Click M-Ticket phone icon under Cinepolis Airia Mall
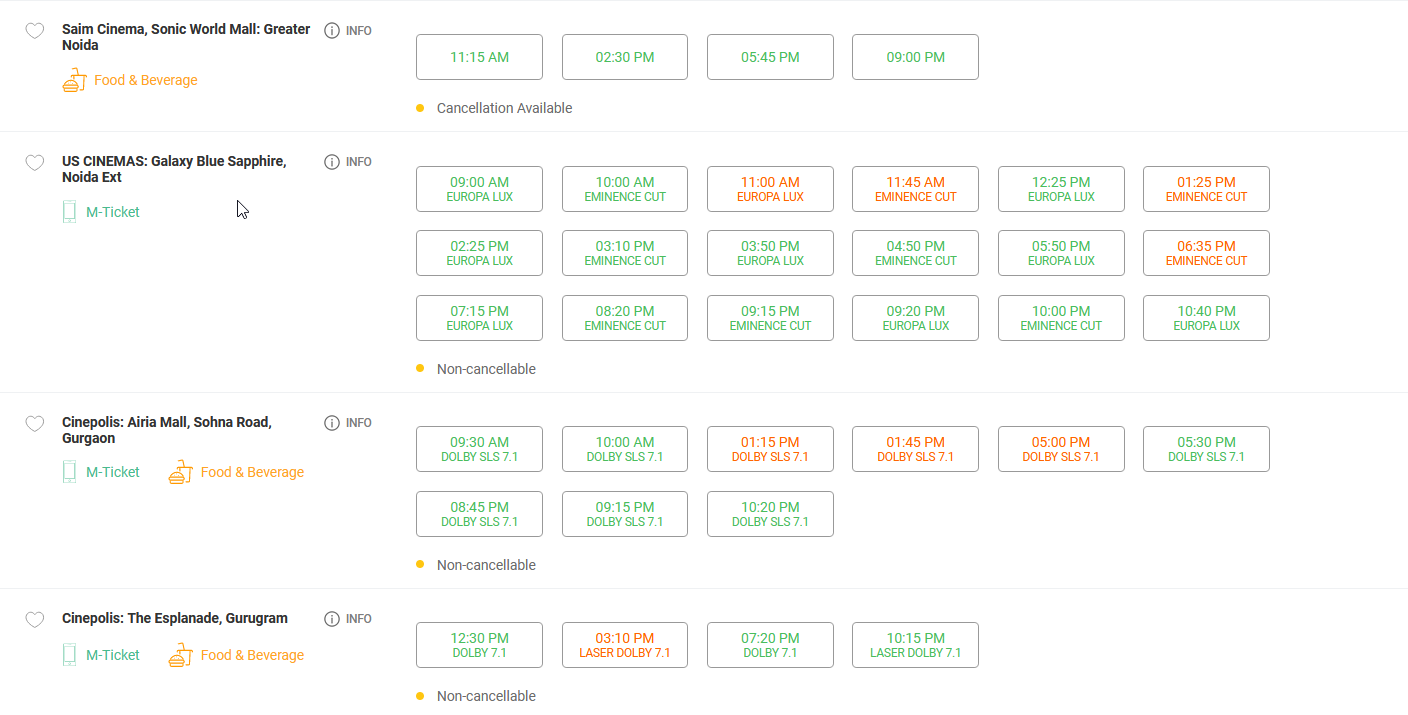1408x715 pixels. pos(69,472)
